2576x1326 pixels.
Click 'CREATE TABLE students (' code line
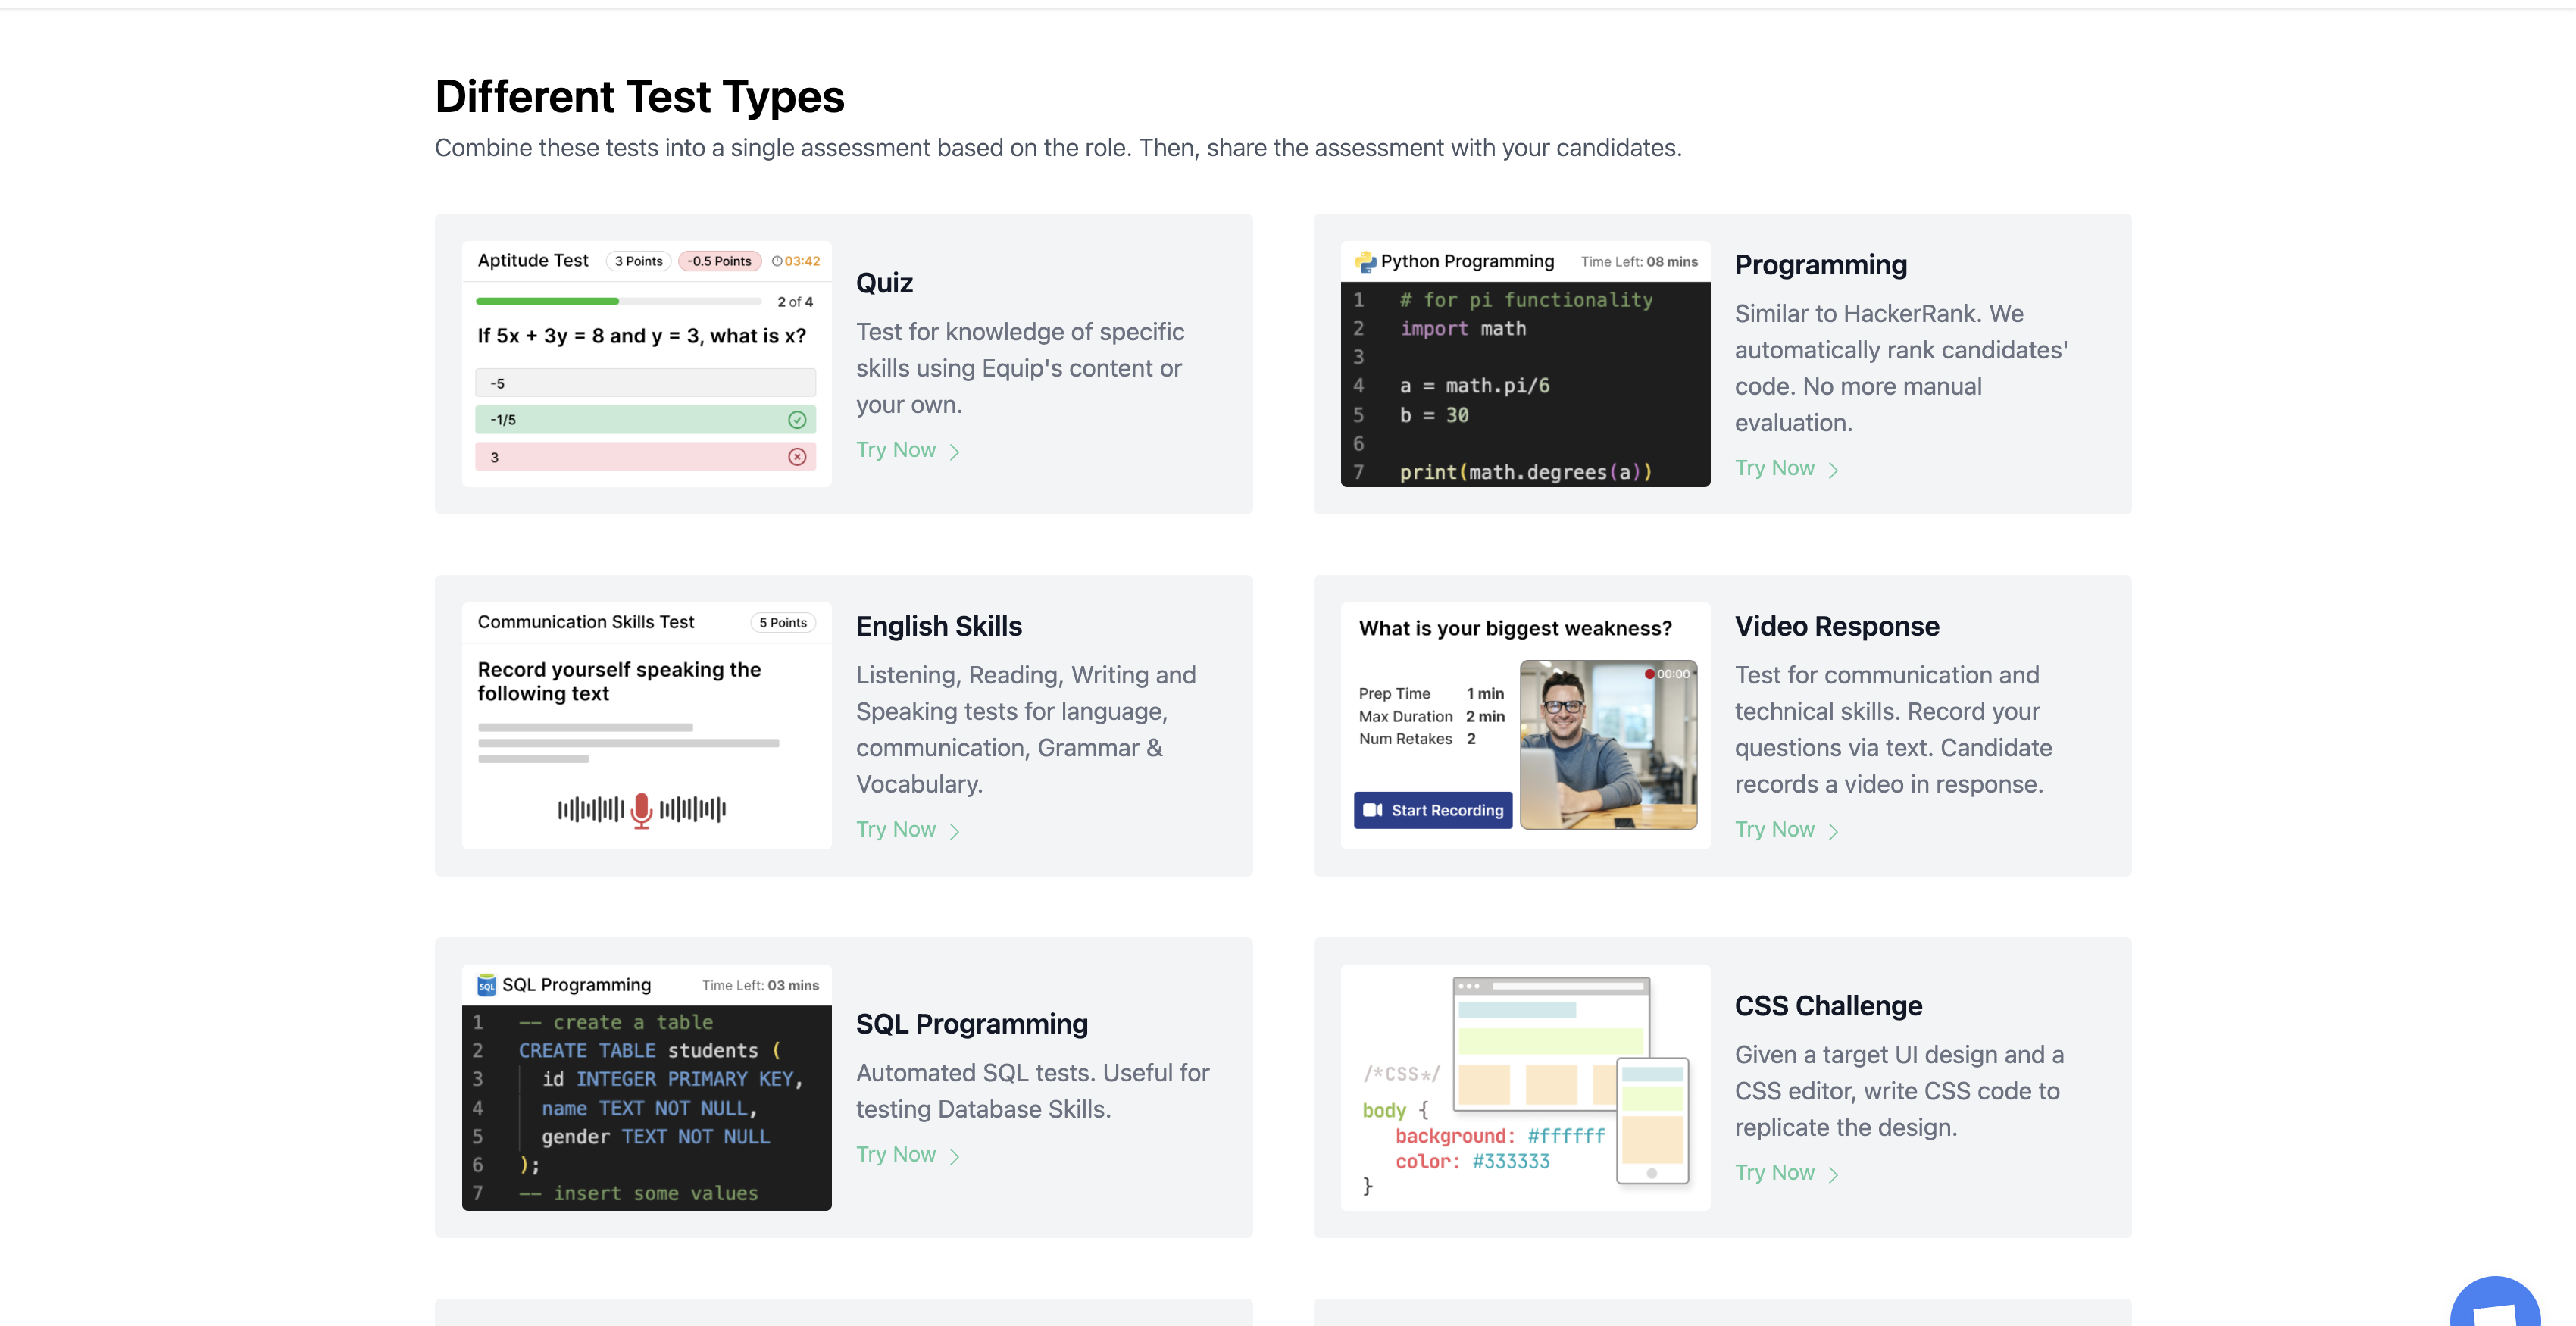(649, 1051)
